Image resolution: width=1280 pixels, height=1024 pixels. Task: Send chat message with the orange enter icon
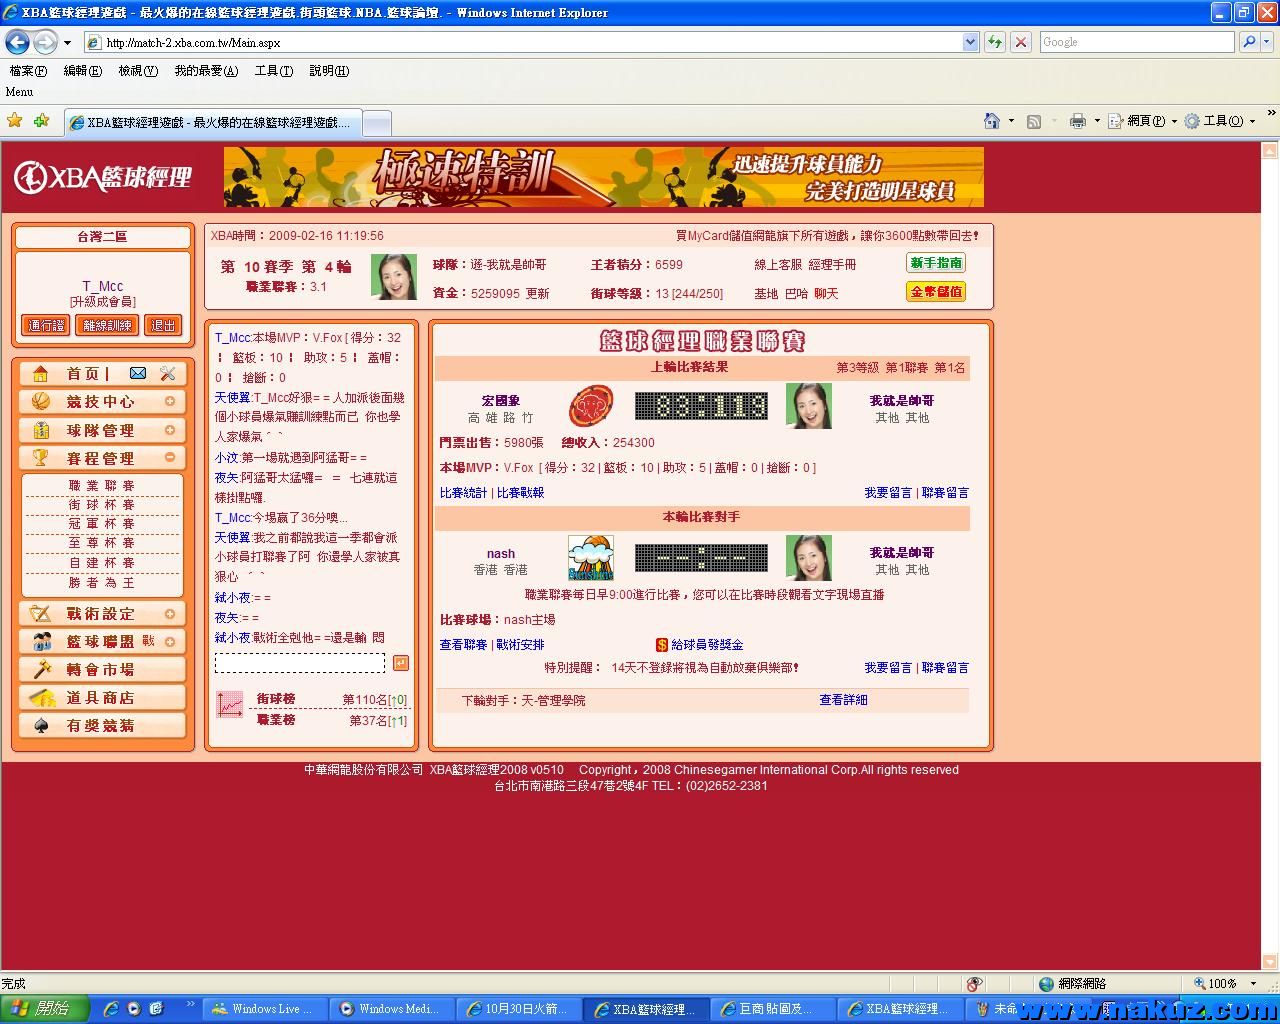(x=400, y=663)
